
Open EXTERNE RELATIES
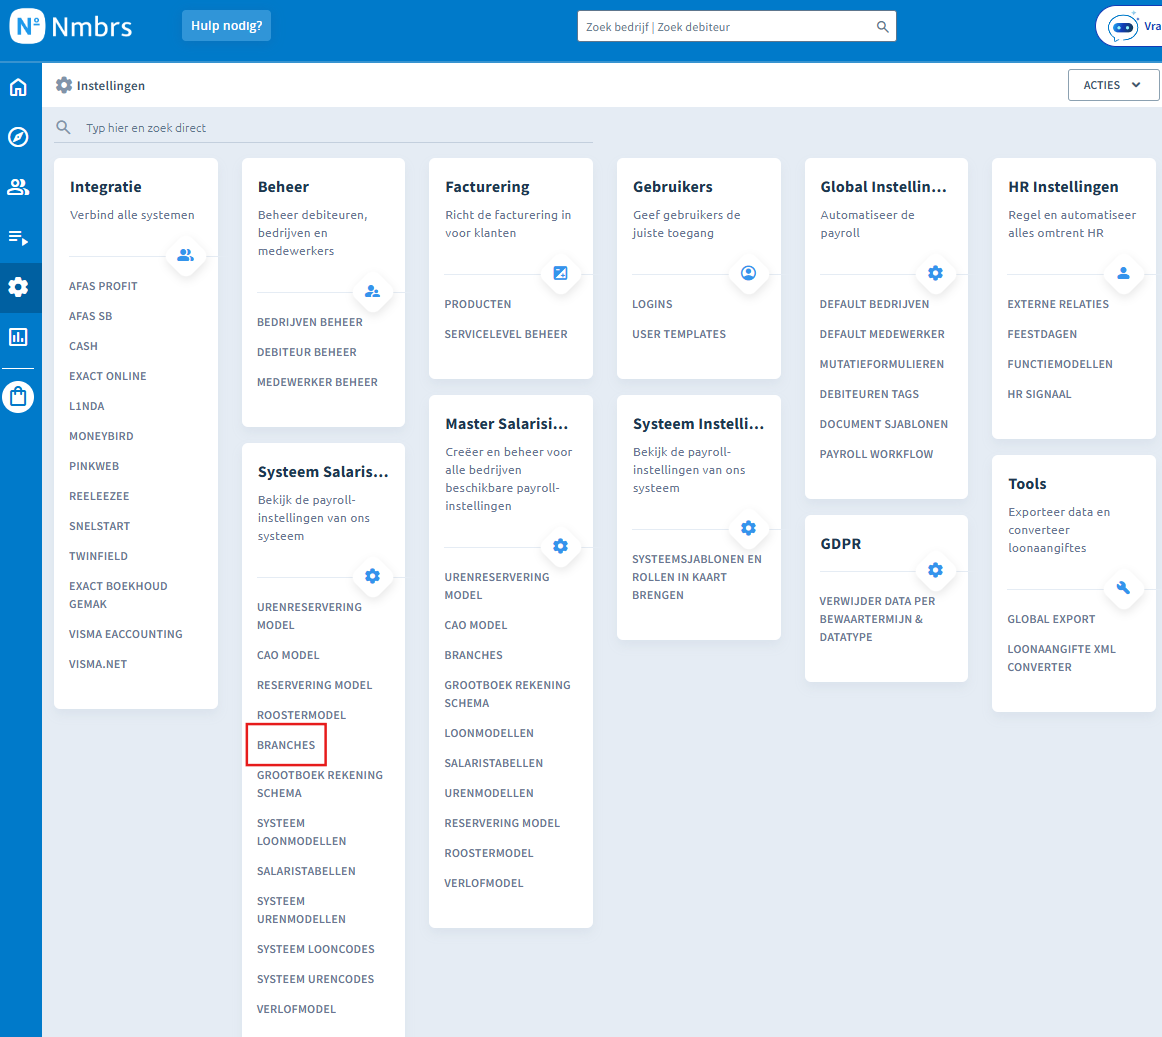(1058, 304)
